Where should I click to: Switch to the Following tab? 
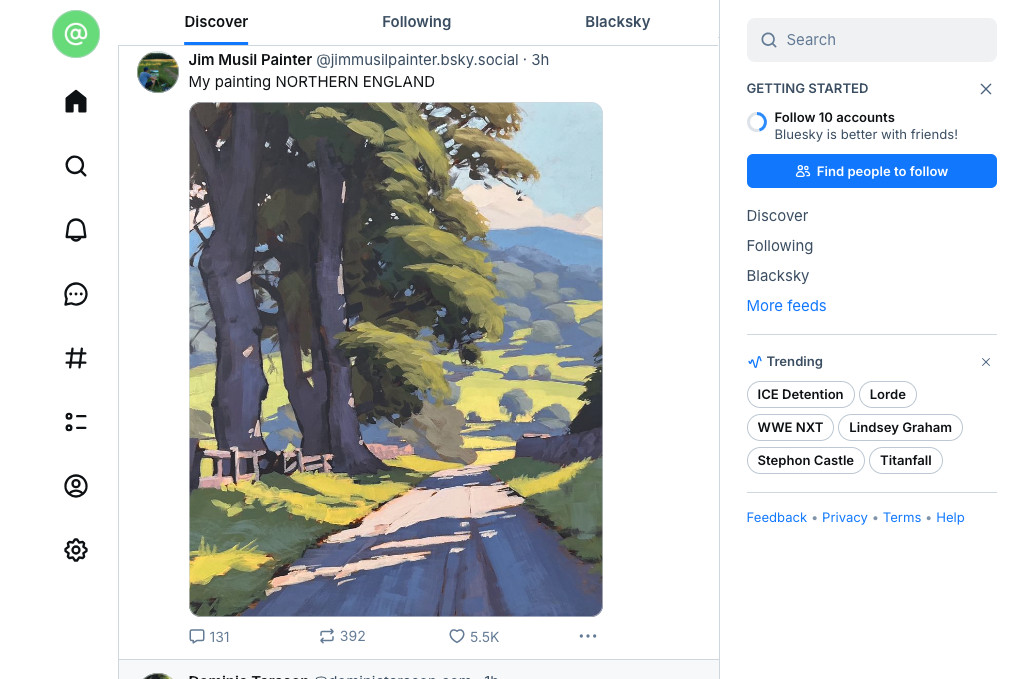[416, 22]
